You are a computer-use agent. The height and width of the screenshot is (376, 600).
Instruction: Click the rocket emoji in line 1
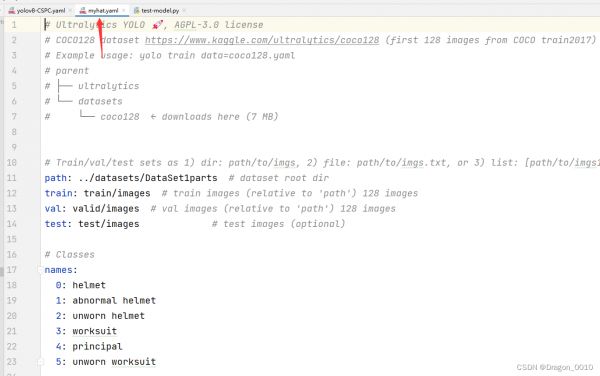point(158,25)
